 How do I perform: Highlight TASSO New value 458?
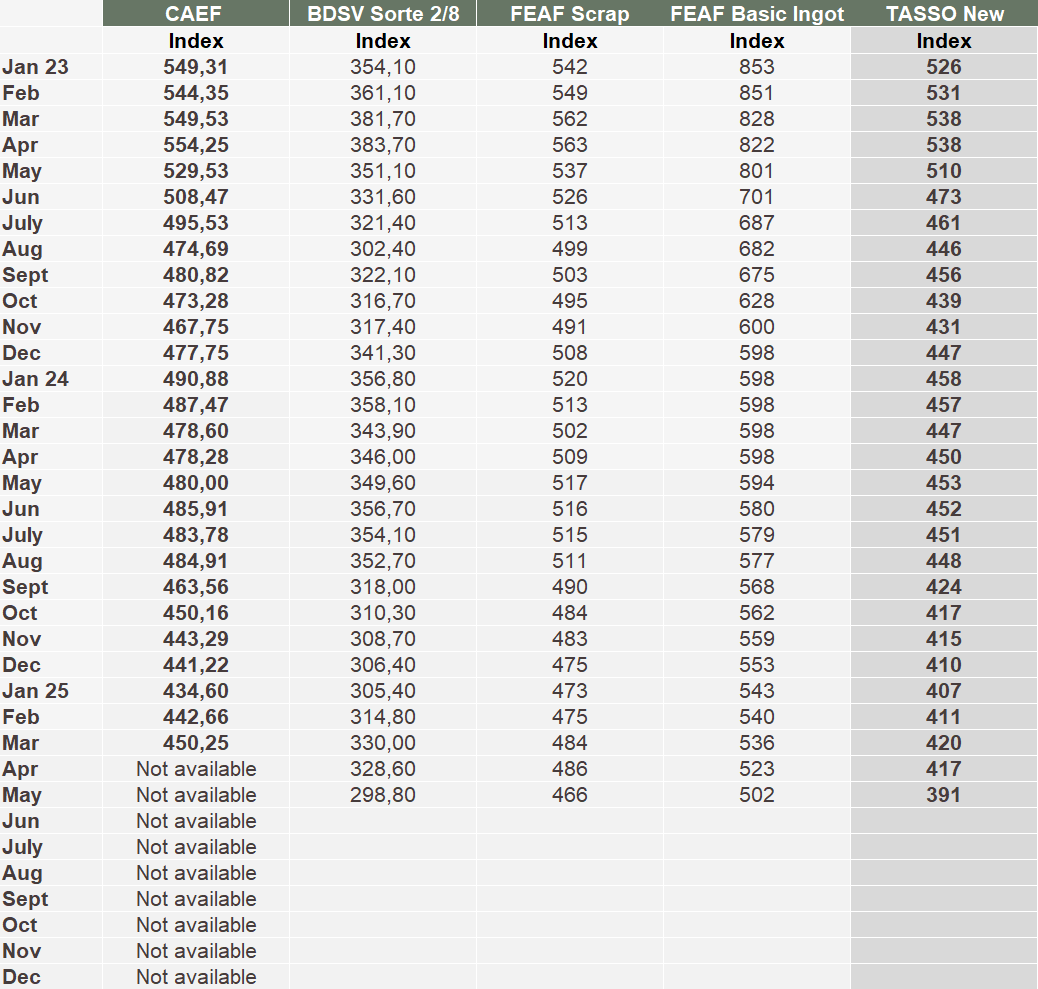click(944, 379)
